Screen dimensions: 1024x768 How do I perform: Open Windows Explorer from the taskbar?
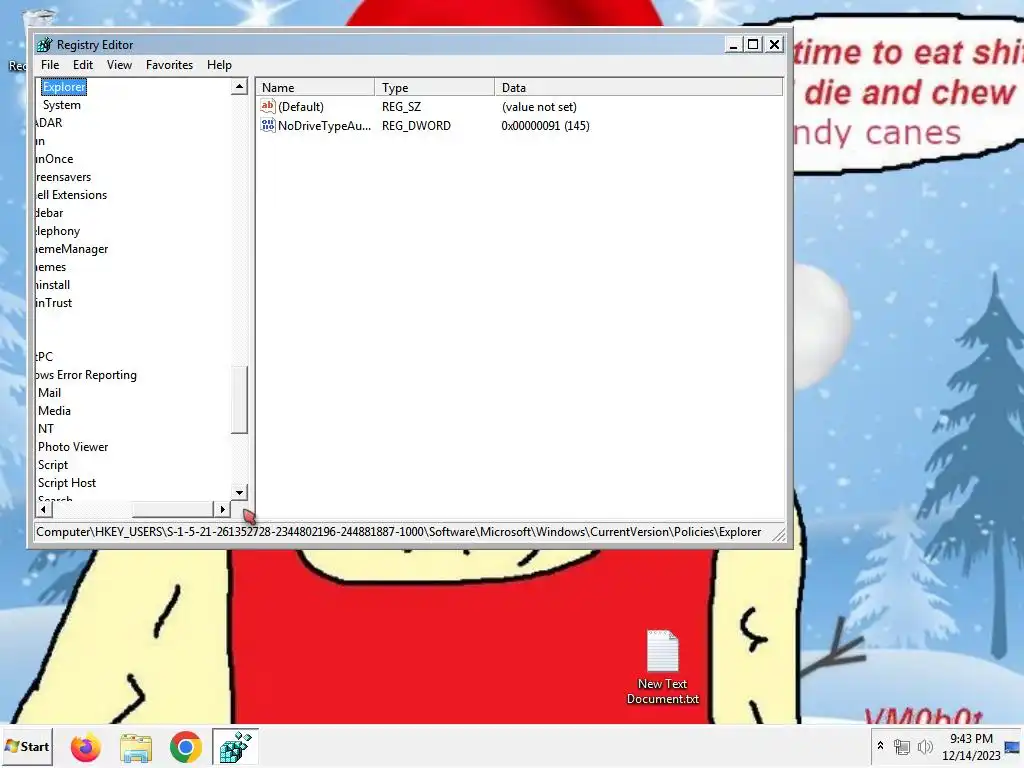136,747
